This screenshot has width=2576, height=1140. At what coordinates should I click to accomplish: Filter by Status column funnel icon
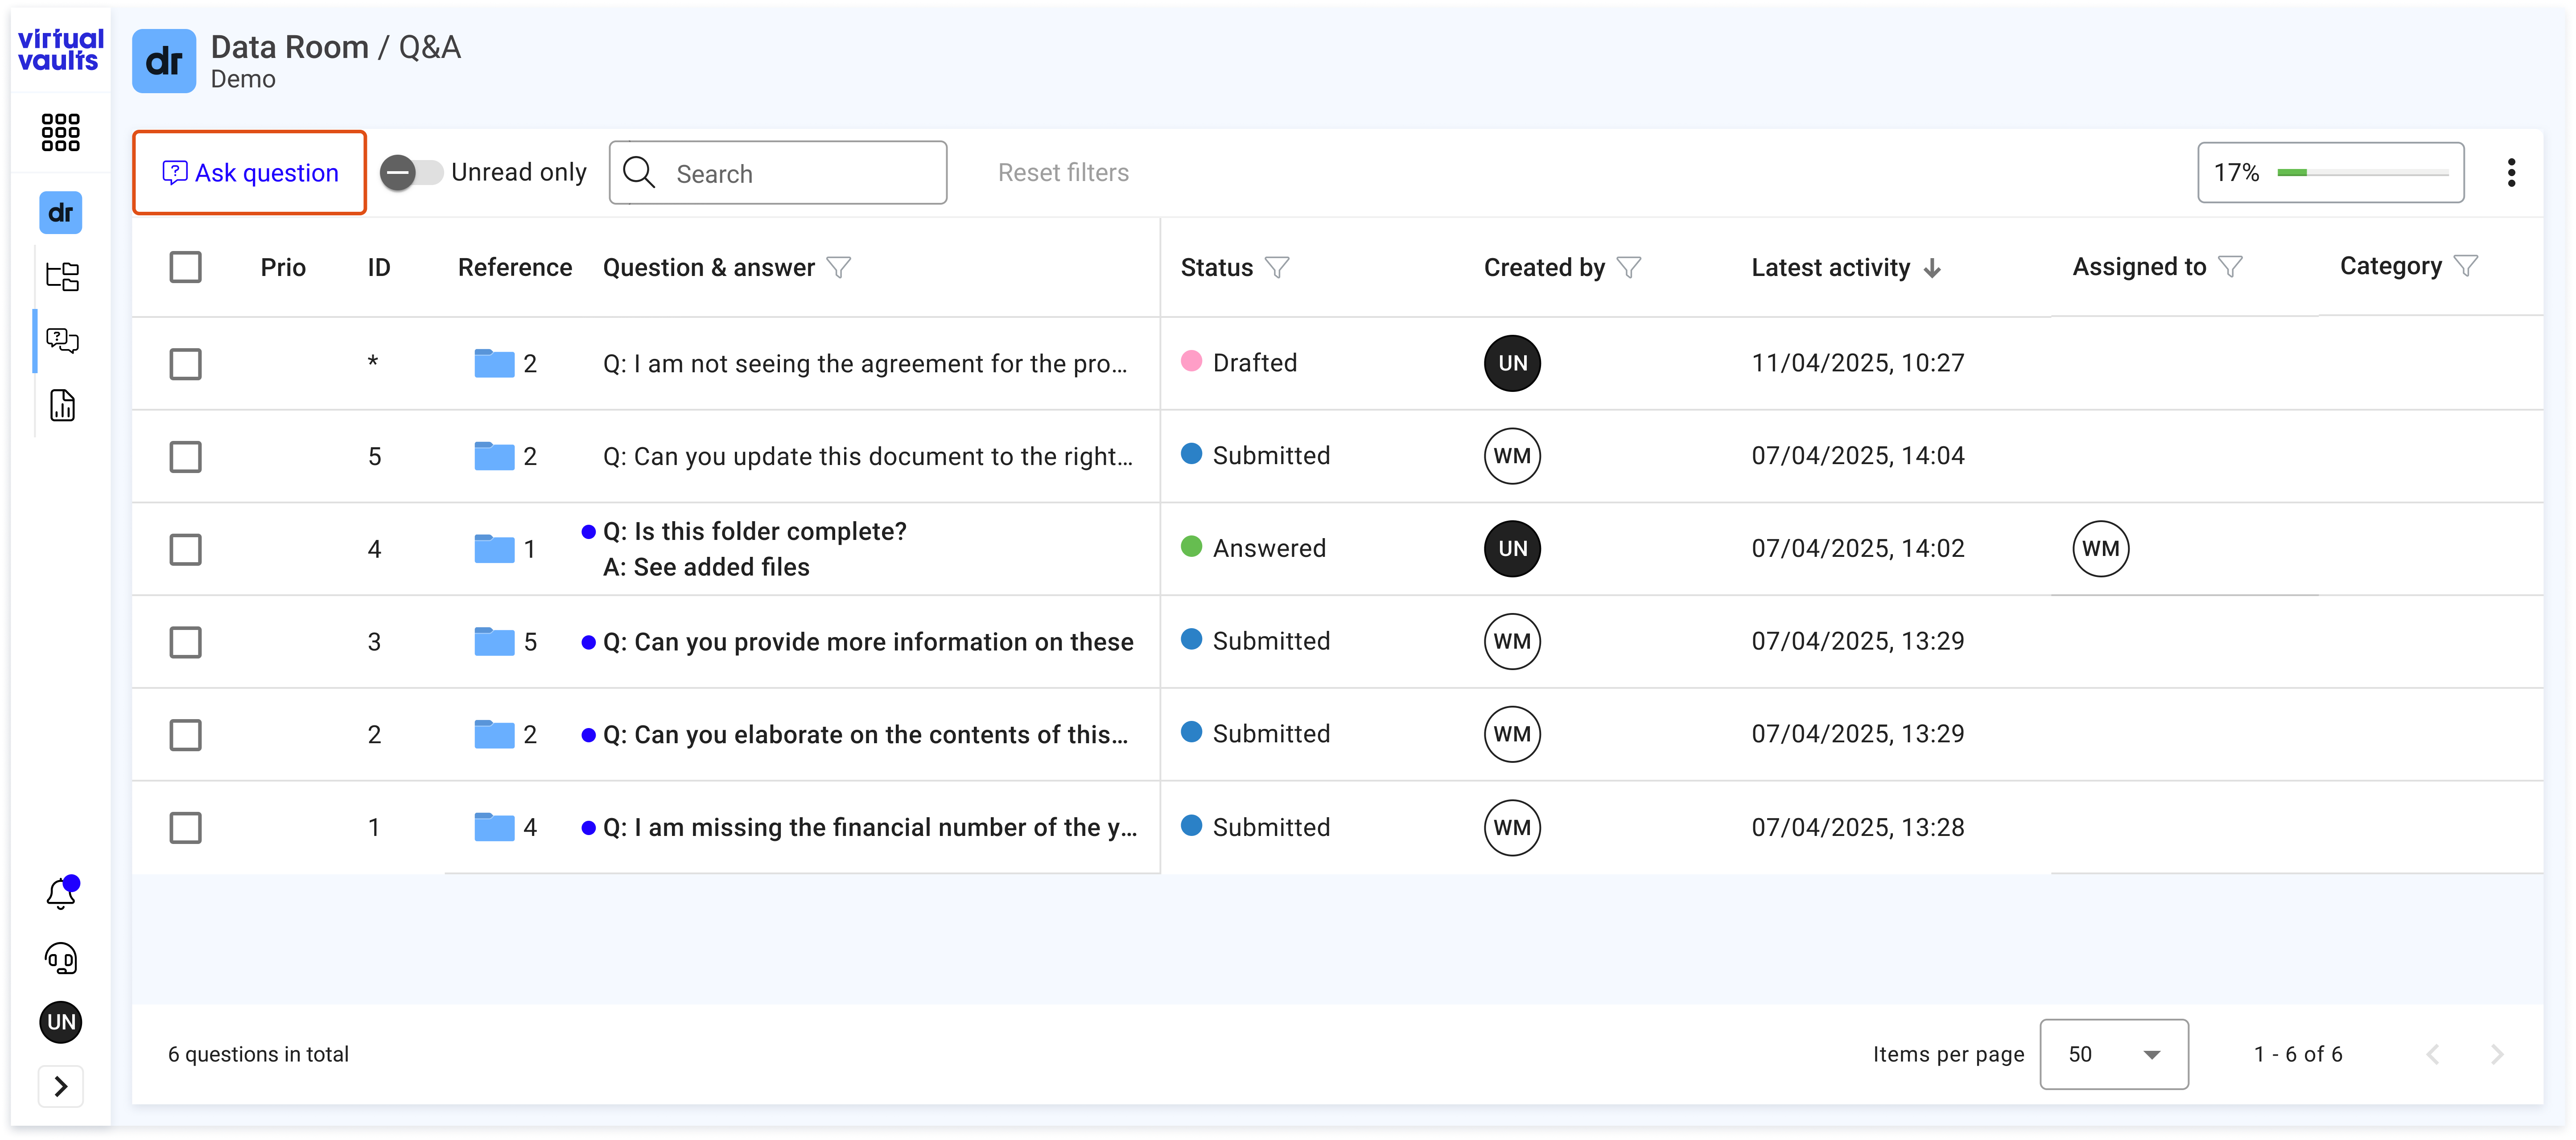(1277, 268)
